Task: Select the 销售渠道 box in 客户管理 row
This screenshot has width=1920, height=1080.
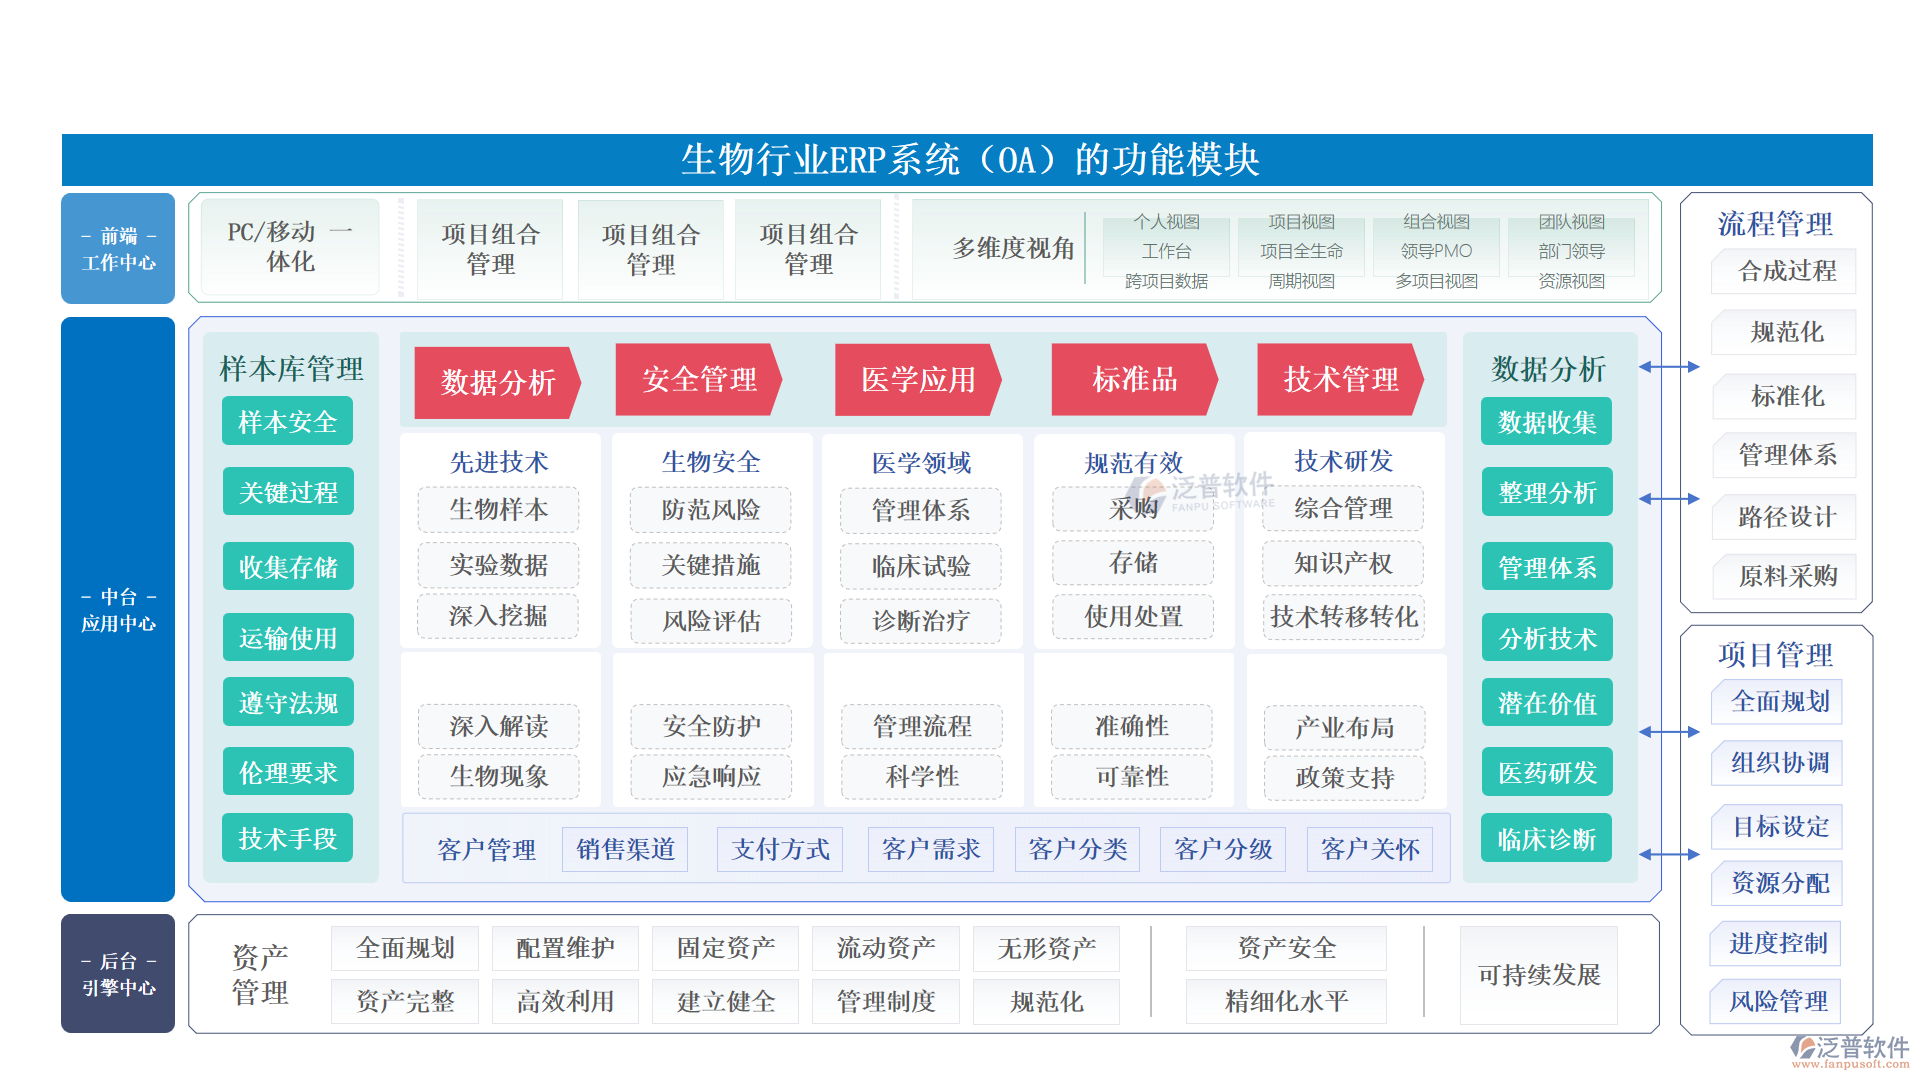Action: click(x=625, y=849)
